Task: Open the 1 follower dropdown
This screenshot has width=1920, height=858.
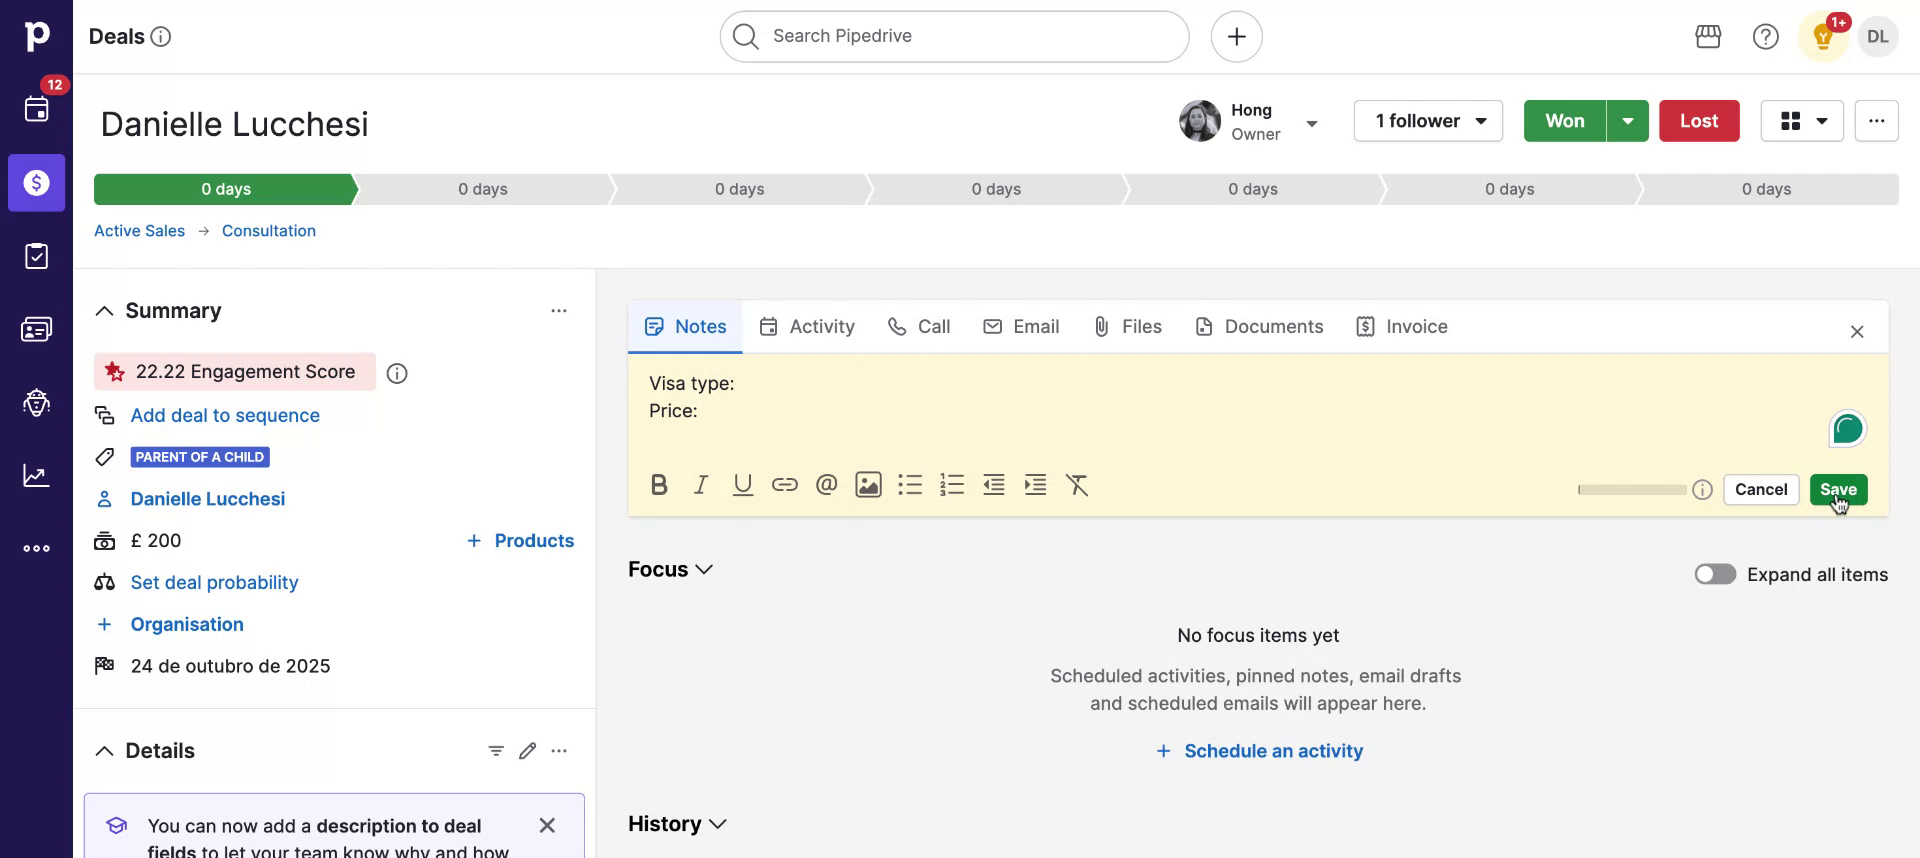Action: pos(1428,121)
